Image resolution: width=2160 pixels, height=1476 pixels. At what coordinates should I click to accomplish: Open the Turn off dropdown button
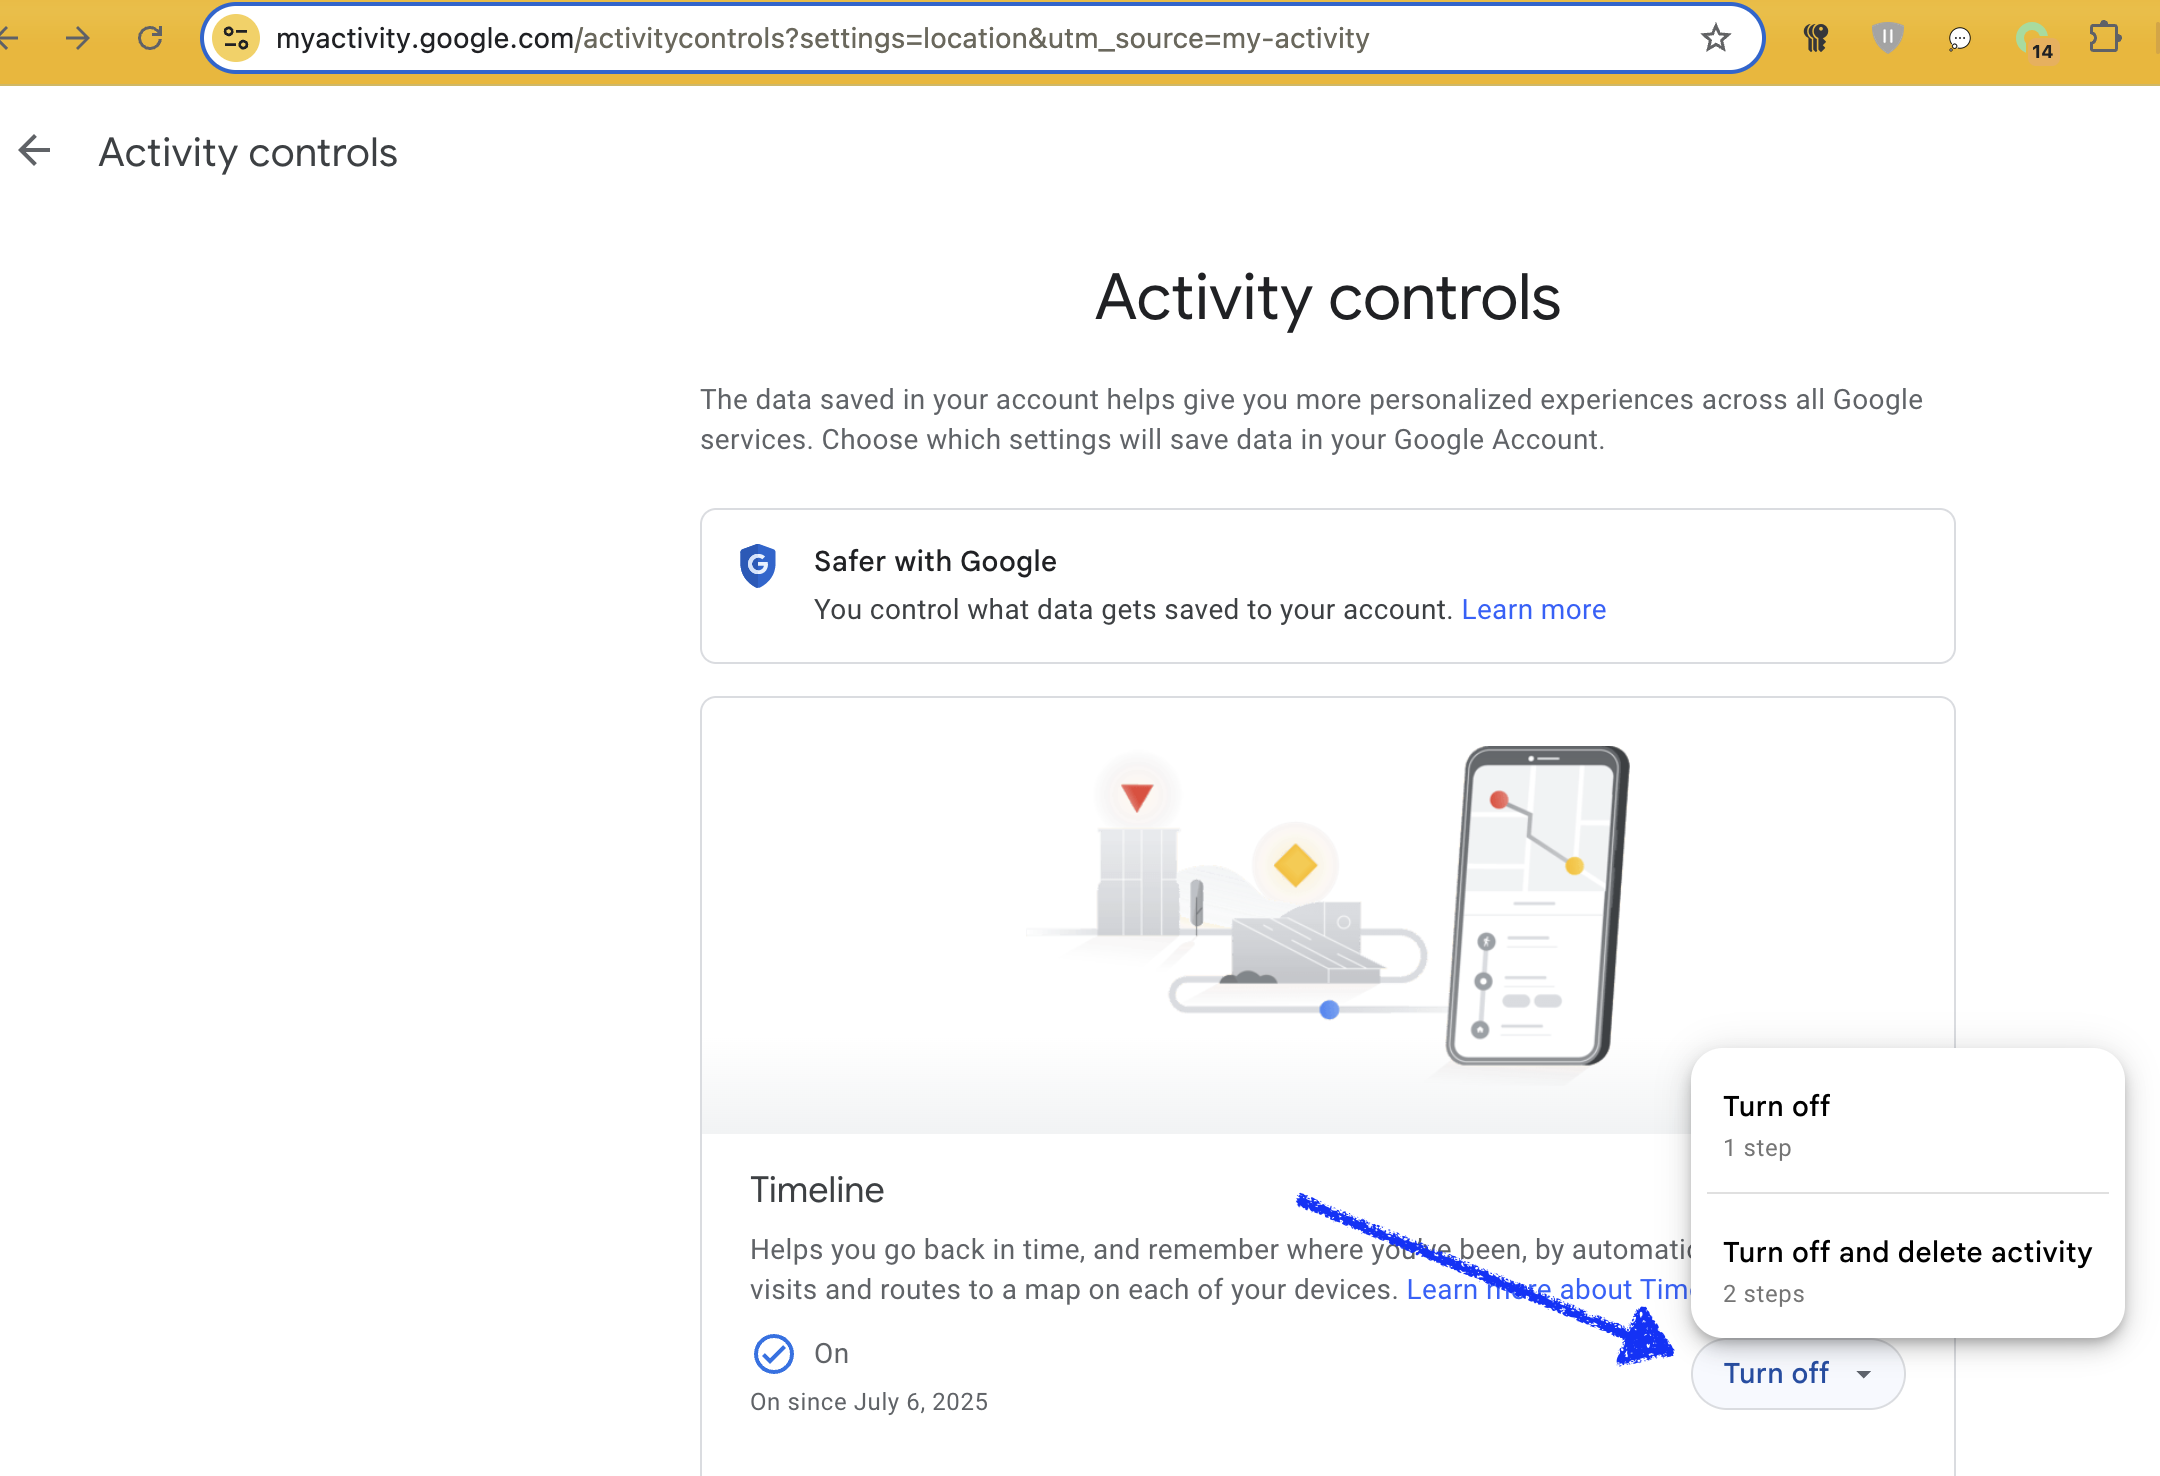(x=1798, y=1374)
